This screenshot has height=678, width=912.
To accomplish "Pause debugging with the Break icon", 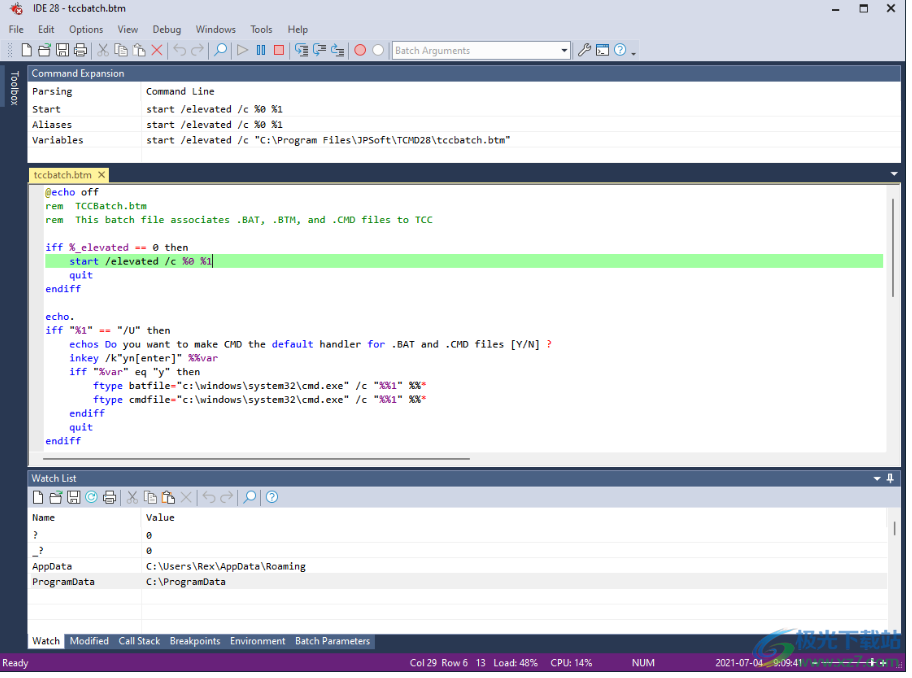I will [x=261, y=51].
